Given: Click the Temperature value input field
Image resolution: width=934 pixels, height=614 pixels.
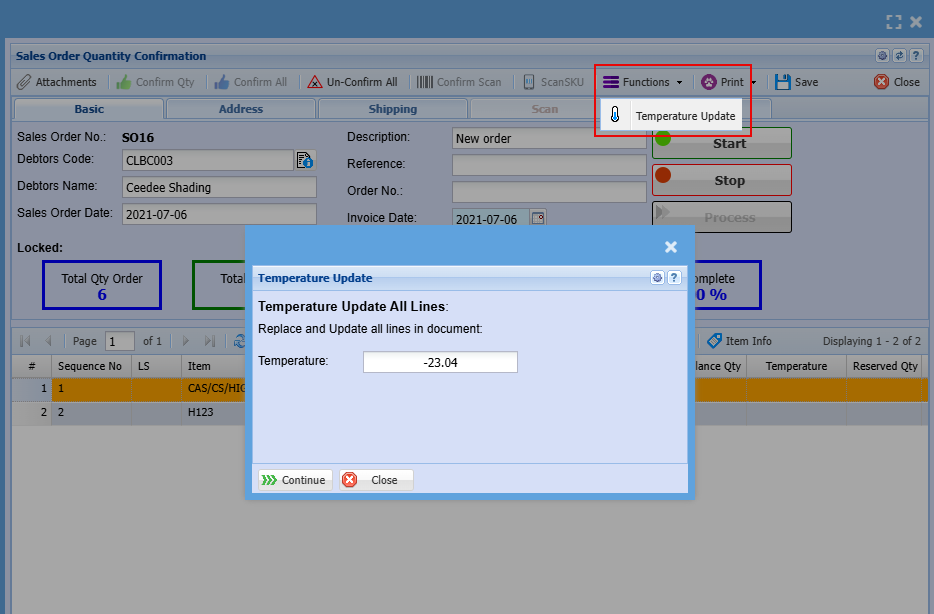Looking at the screenshot, I should [440, 362].
